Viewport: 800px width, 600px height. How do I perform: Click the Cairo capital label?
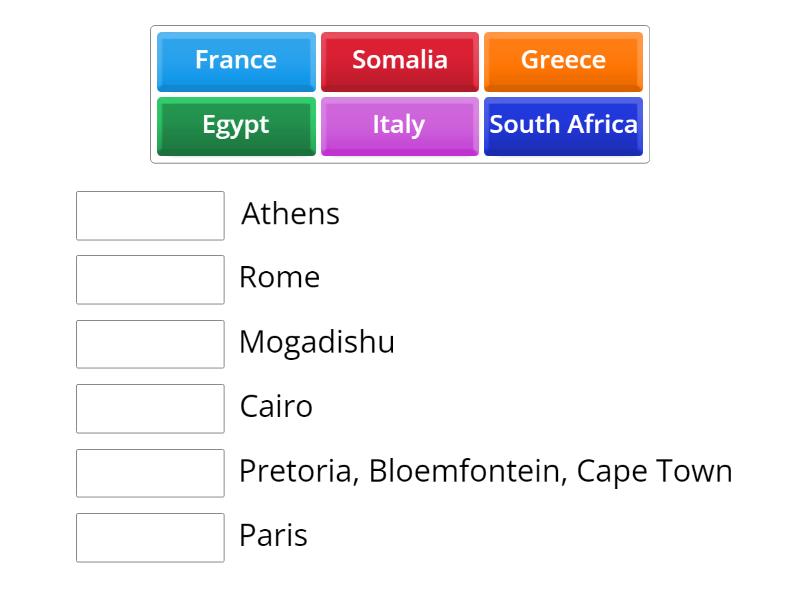tap(276, 407)
